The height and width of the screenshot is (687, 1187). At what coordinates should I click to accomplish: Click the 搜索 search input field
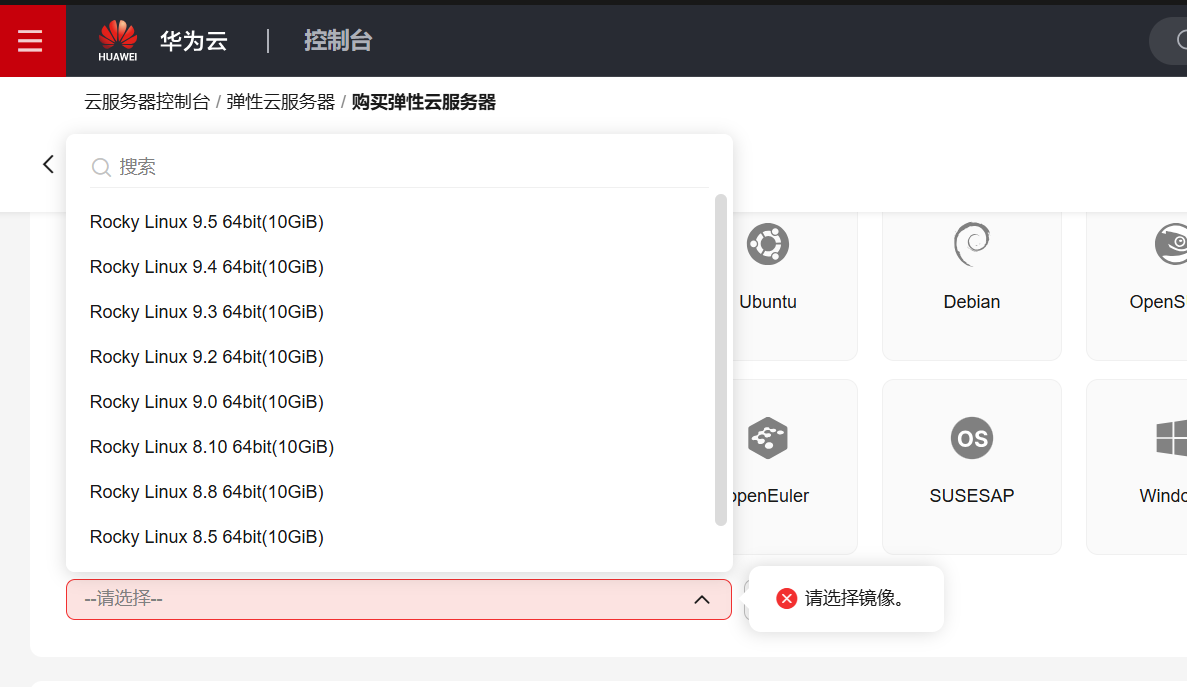coord(399,166)
